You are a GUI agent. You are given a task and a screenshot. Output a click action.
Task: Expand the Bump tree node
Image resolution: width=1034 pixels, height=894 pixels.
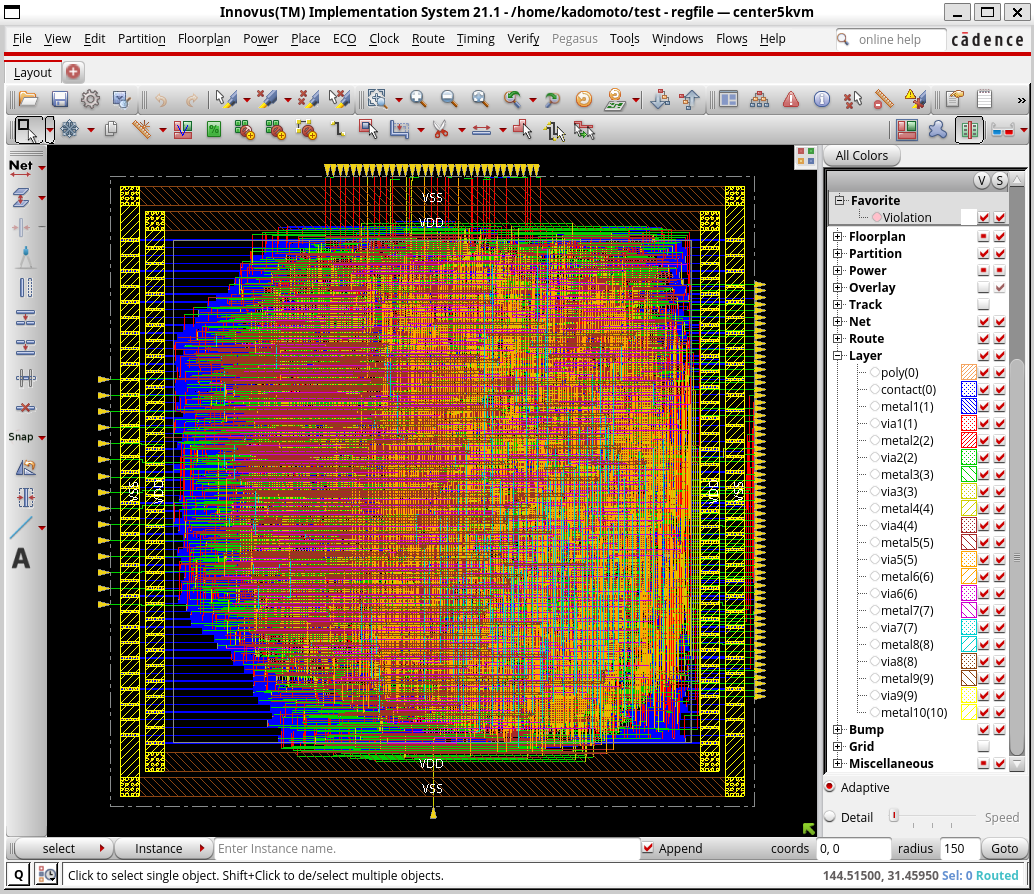pos(837,729)
